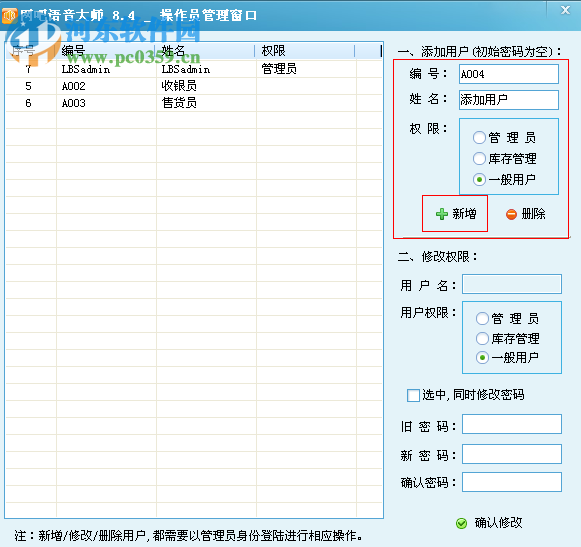Click the app icon in title bar

click(x=9, y=15)
